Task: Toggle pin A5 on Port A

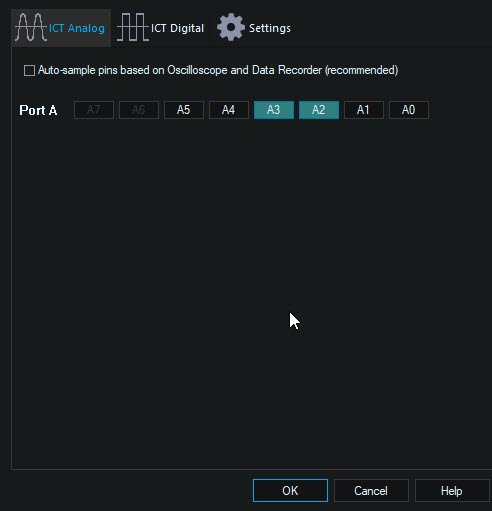Action: (184, 110)
